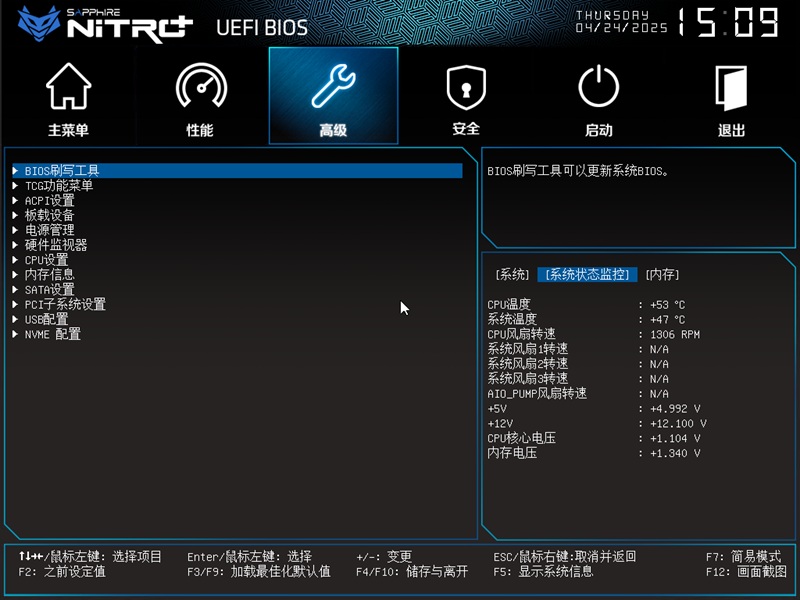Screen dimensions: 800x600
Task: Click the house icon for 主菜单
Action: [68, 88]
